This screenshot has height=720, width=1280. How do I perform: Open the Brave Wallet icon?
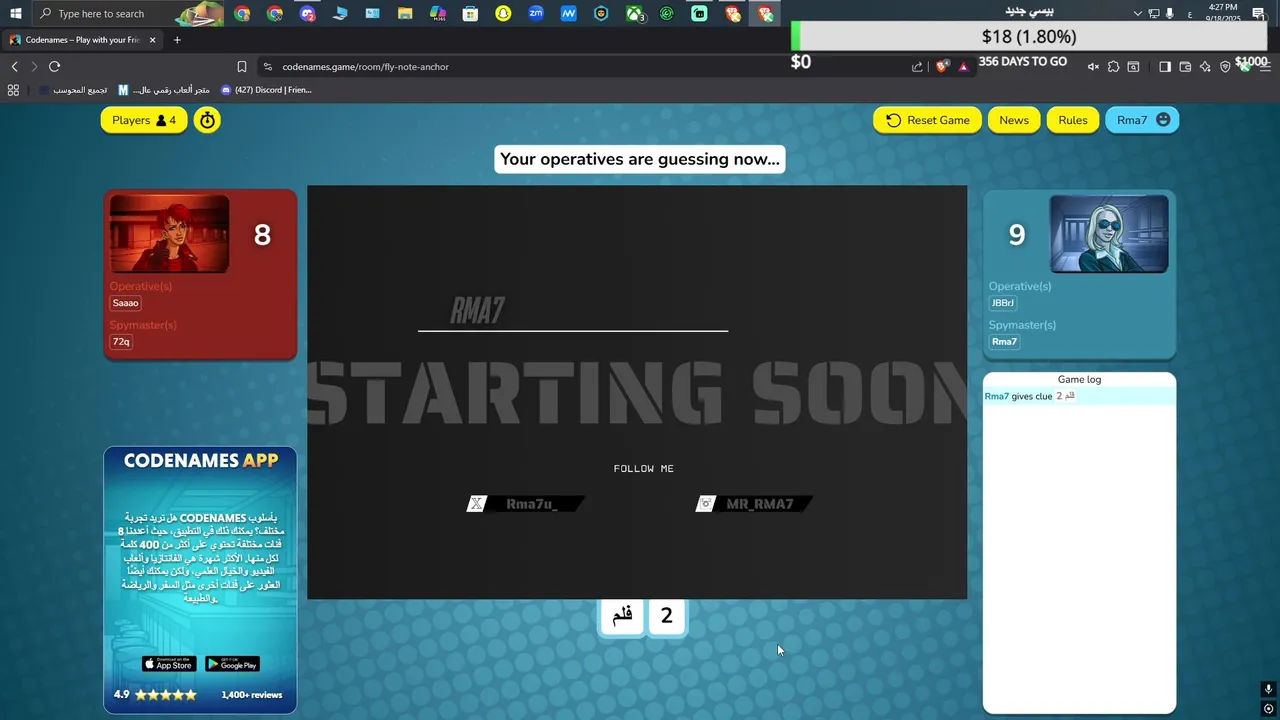pyautogui.click(x=1185, y=67)
